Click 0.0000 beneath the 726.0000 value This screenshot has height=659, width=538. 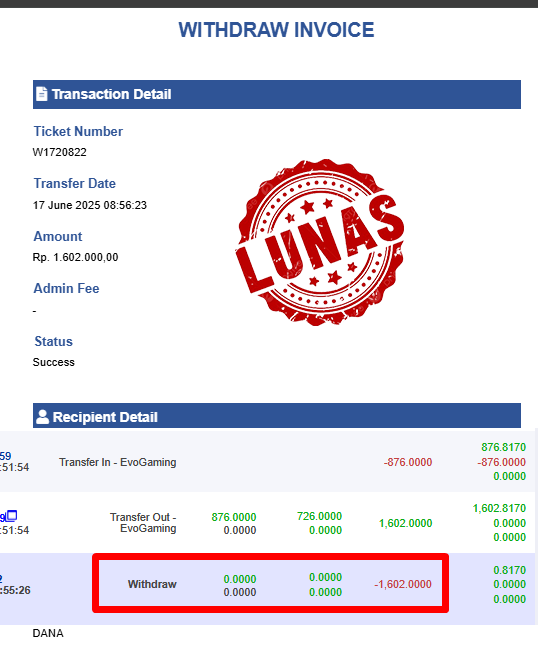[325, 530]
